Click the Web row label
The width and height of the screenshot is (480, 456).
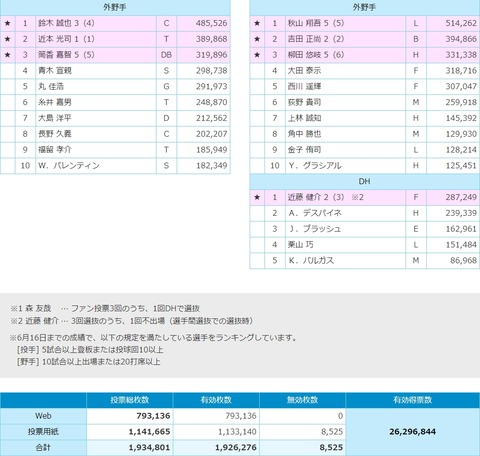[x=43, y=416]
